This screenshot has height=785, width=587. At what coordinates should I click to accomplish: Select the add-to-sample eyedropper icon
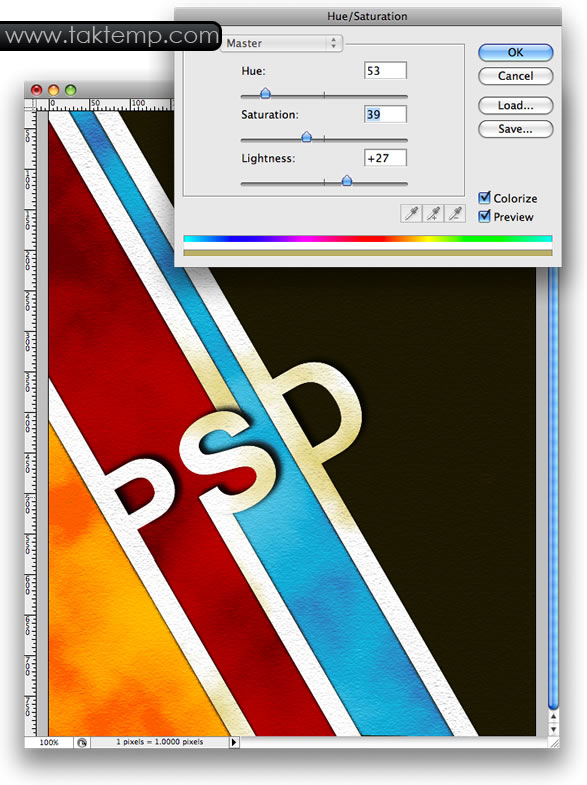[433, 214]
